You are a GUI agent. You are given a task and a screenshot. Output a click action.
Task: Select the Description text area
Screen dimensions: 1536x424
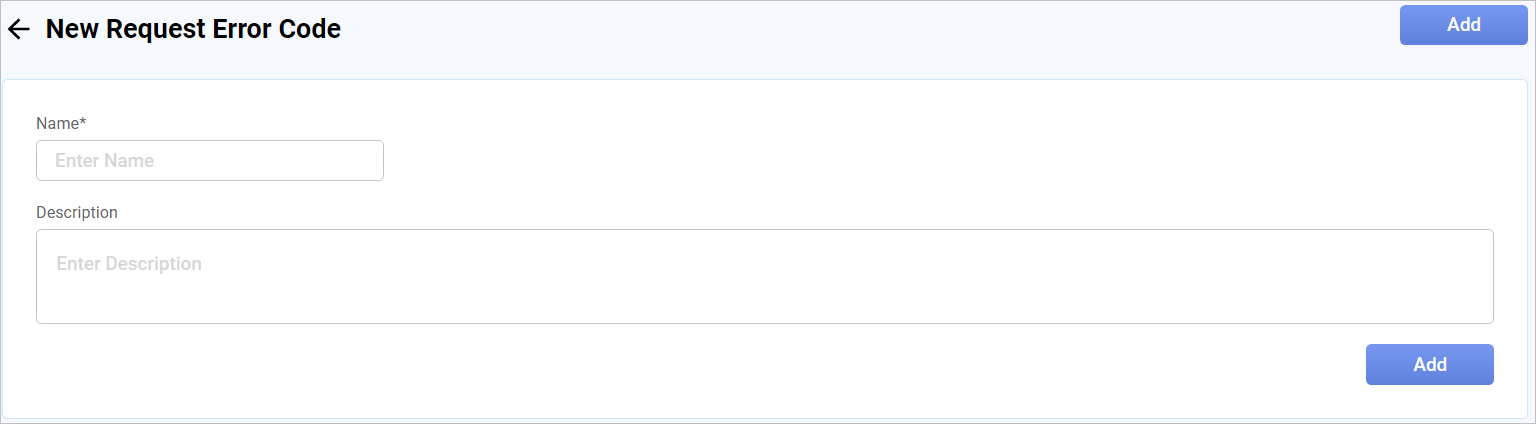click(764, 277)
